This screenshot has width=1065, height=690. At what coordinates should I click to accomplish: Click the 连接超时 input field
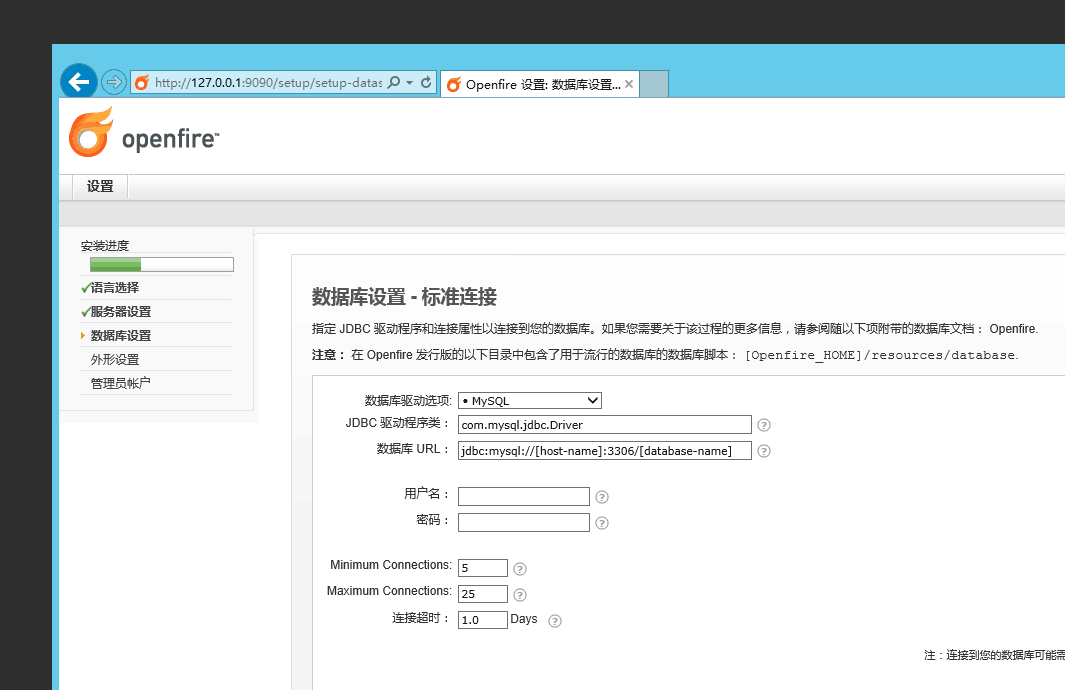tap(483, 619)
